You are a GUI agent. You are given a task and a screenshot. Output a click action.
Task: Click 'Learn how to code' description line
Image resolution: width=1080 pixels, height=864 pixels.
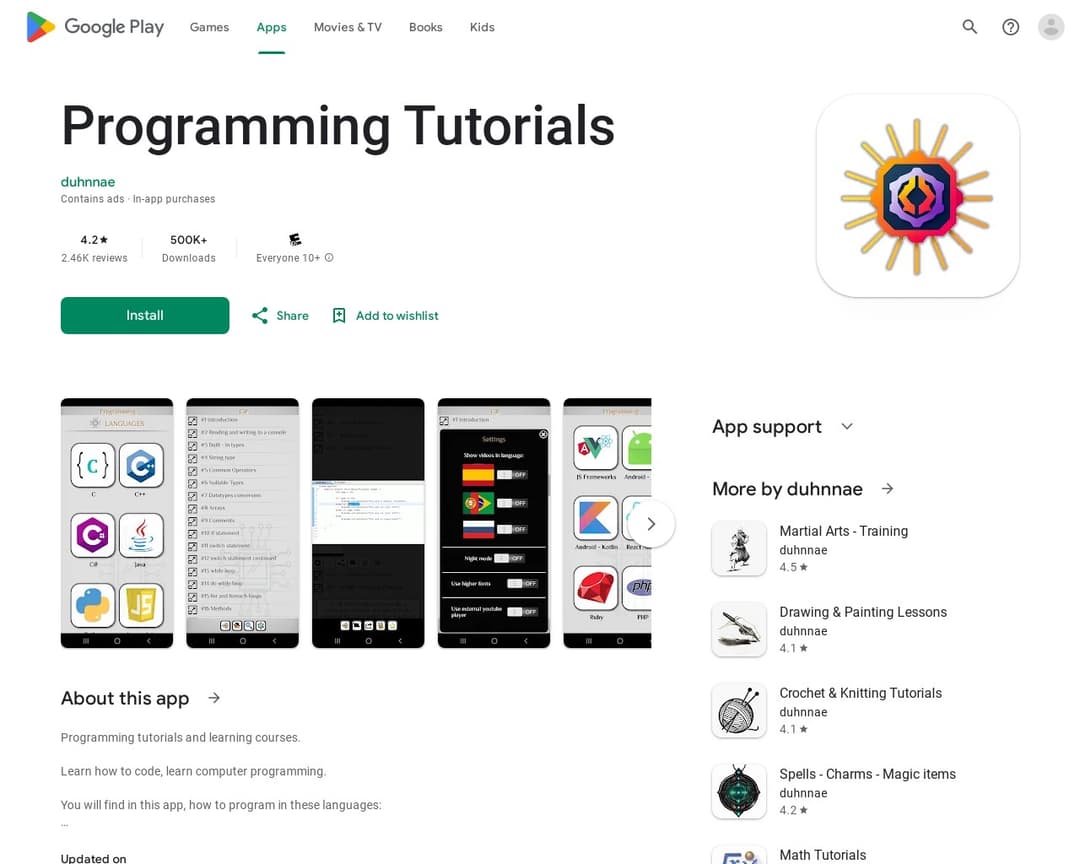[194, 771]
